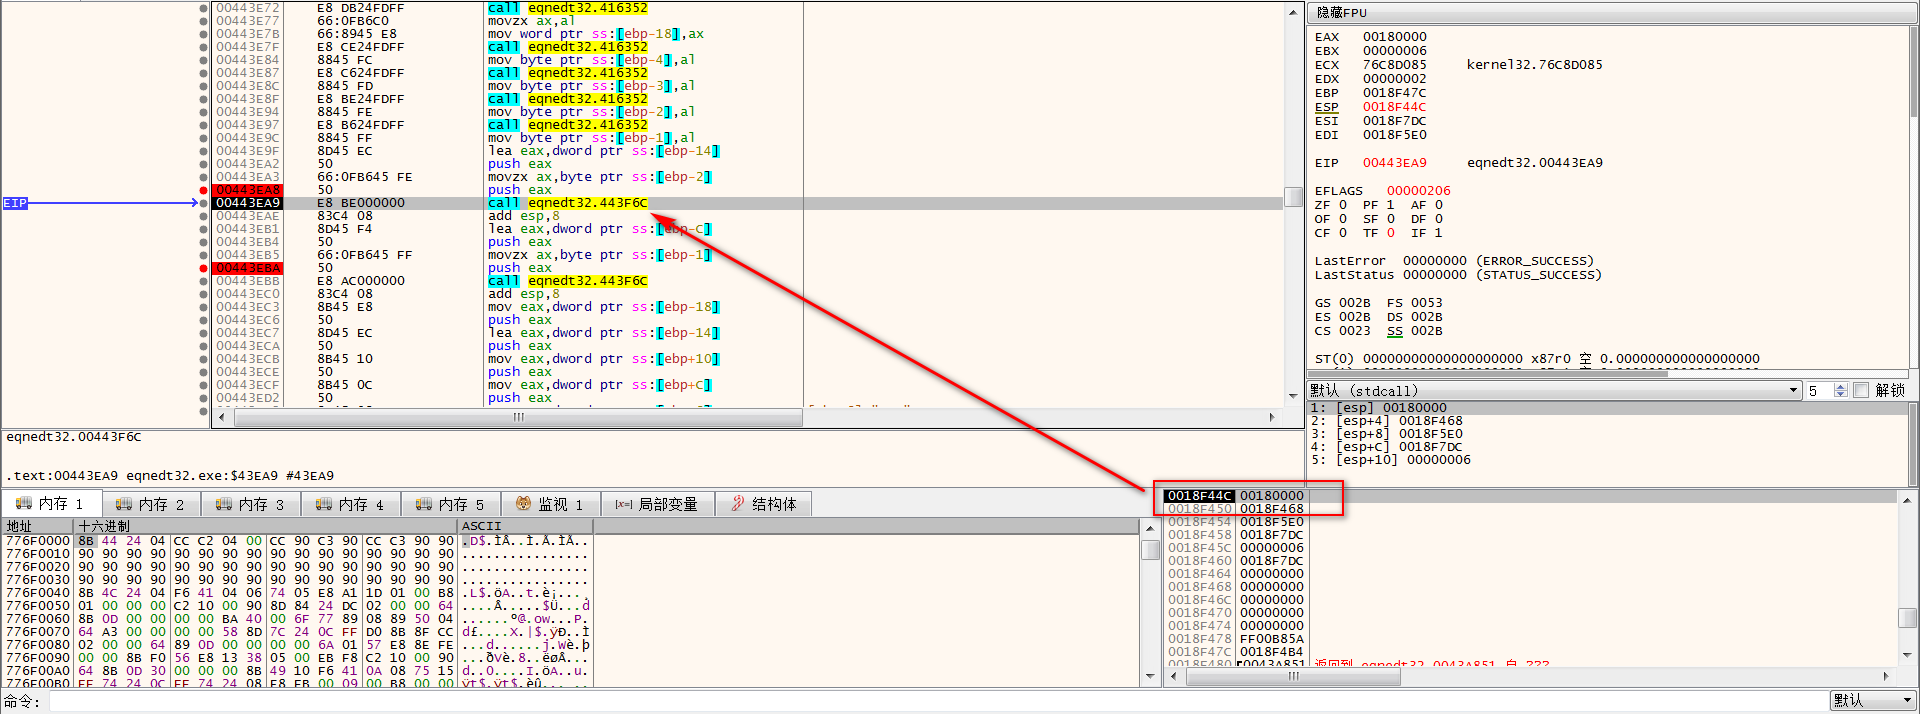The height and width of the screenshot is (714, 1920).
Task: Enable the 解锁 unlock checkbox
Action: 1861,390
